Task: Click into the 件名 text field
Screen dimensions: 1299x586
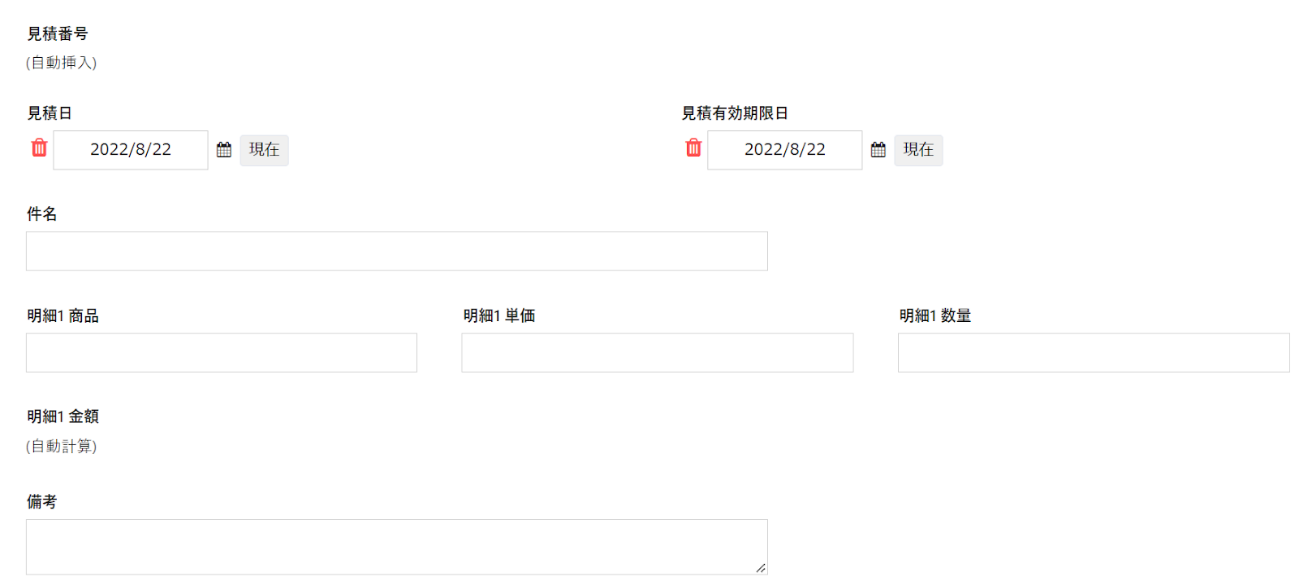Action: (396, 251)
